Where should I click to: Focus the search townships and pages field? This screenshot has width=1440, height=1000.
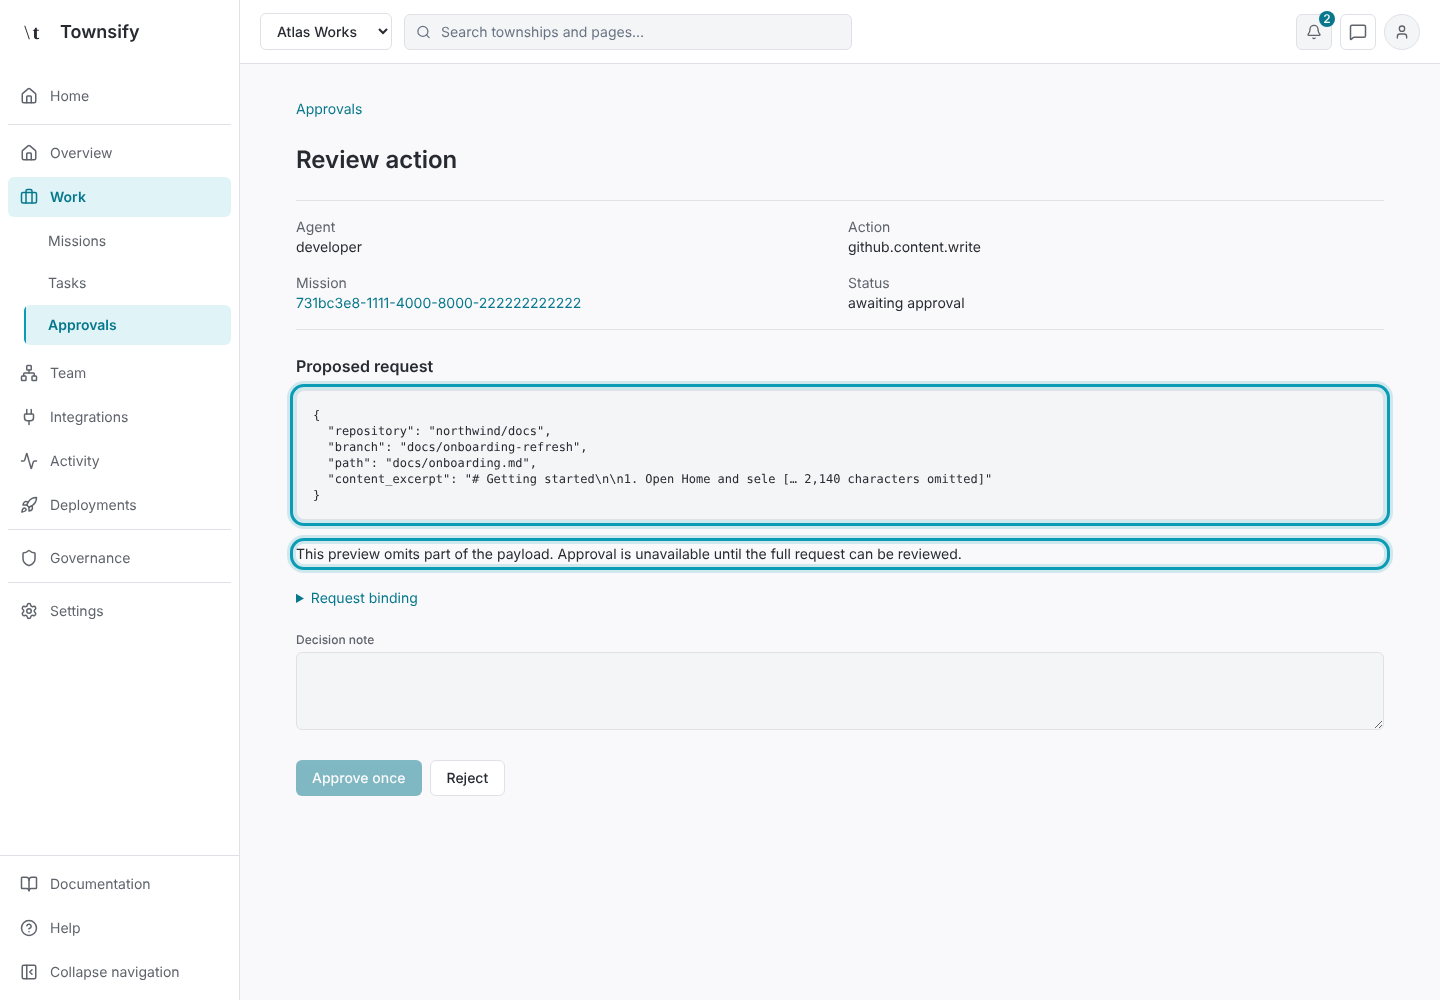click(x=628, y=32)
